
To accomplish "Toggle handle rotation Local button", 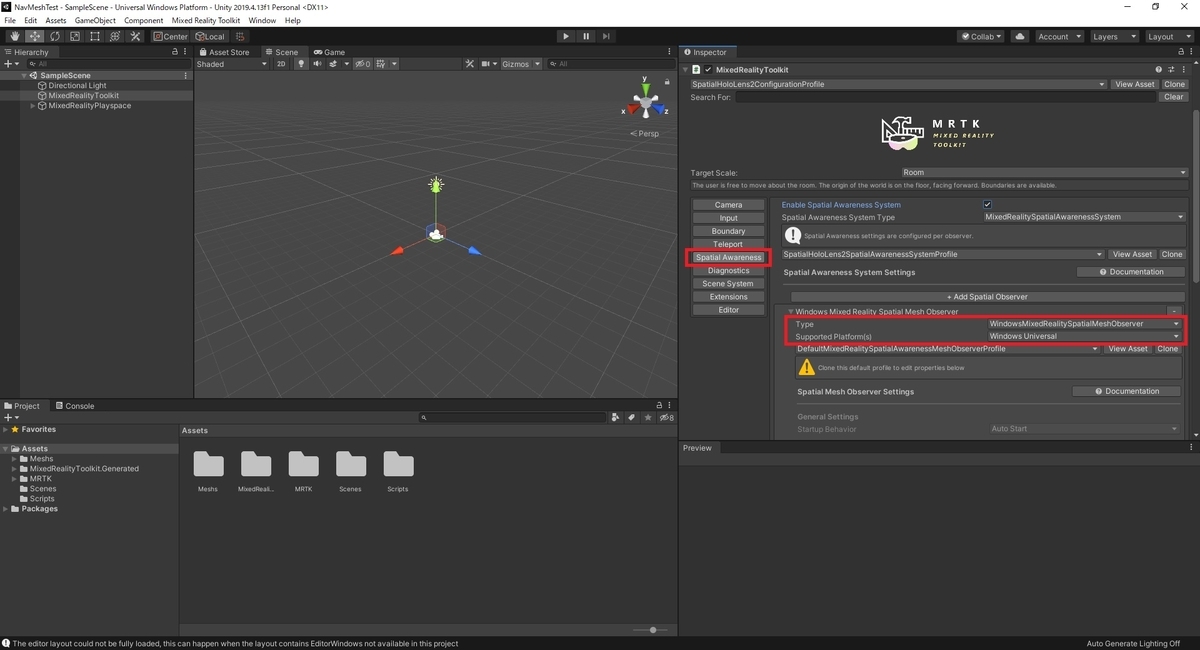I will tap(210, 36).
